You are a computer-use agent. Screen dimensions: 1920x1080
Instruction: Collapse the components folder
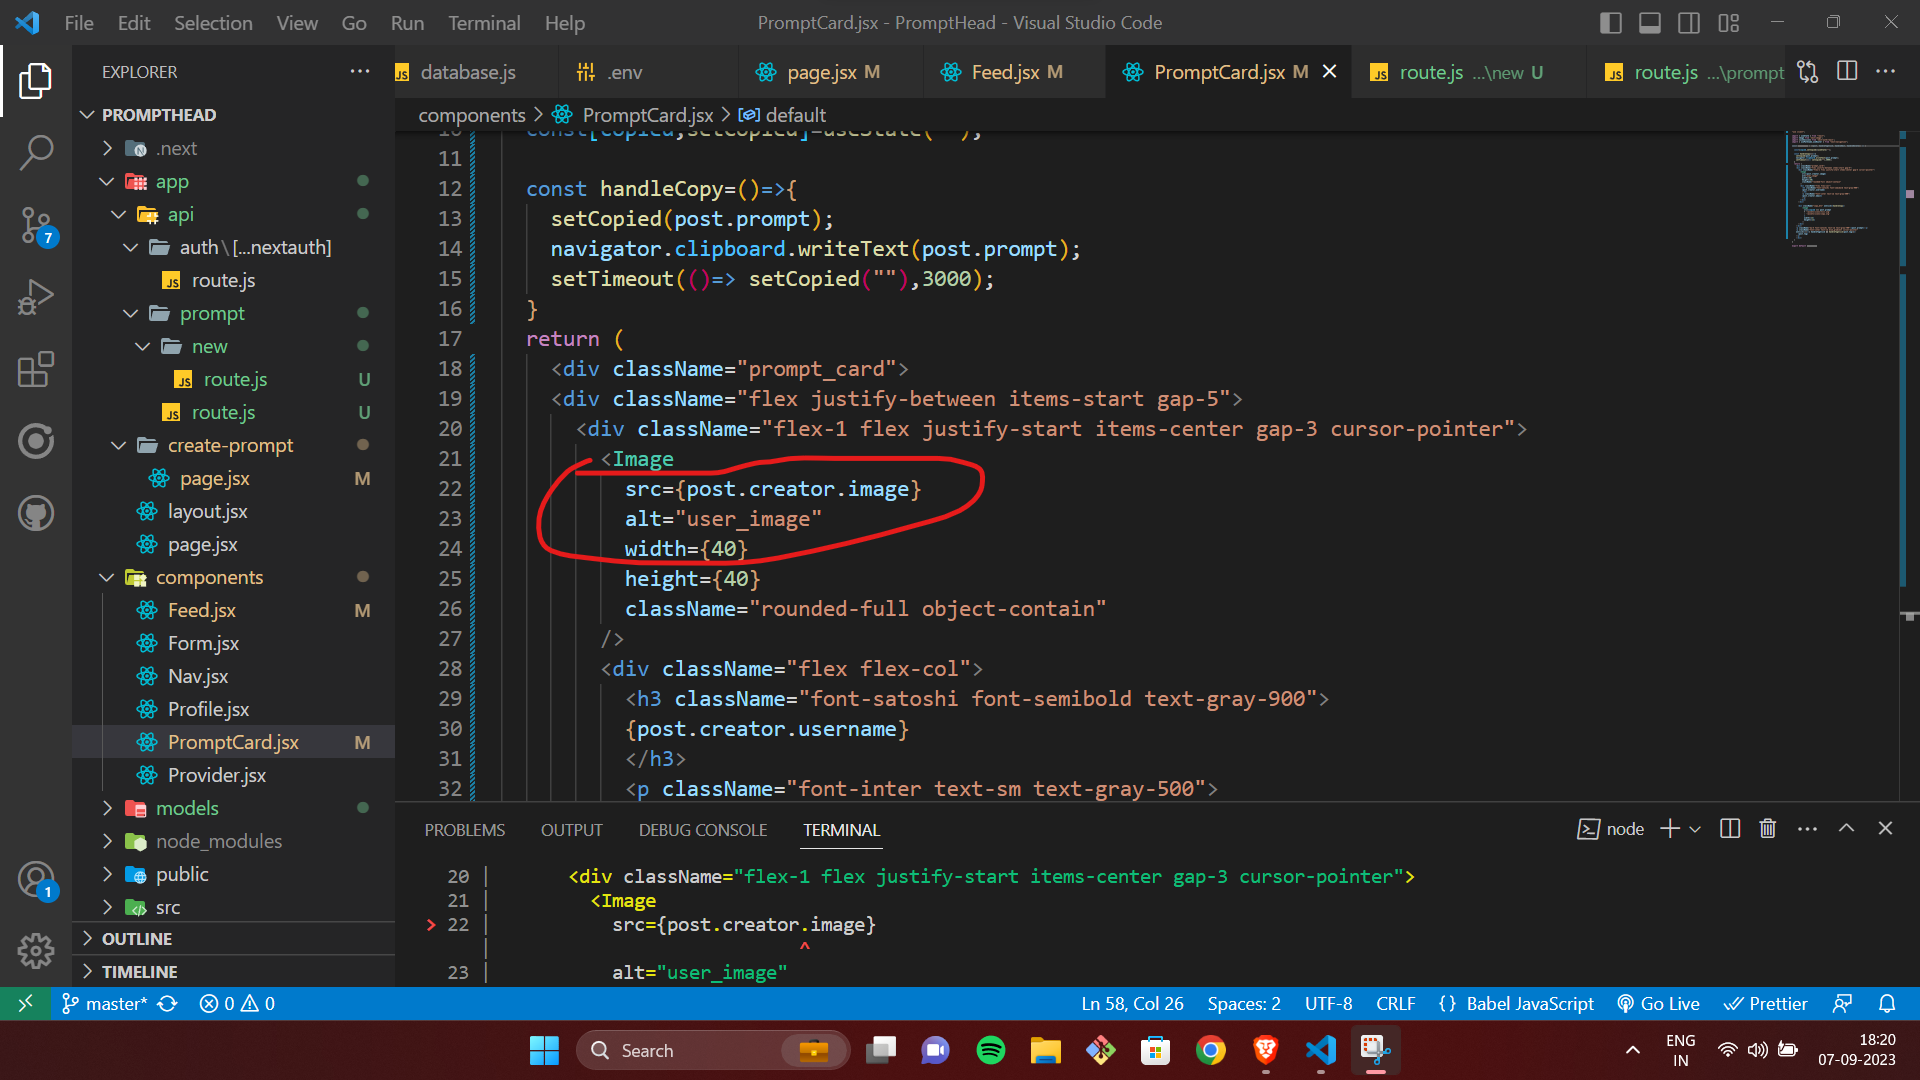point(210,577)
